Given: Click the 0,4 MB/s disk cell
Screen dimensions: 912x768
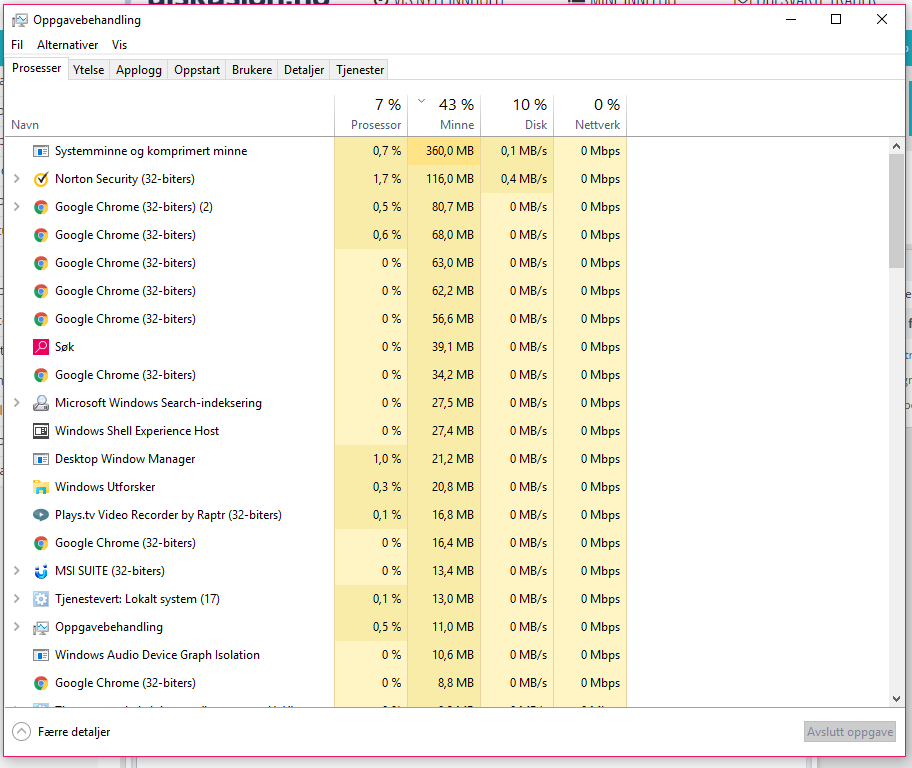Looking at the screenshot, I should [x=517, y=179].
